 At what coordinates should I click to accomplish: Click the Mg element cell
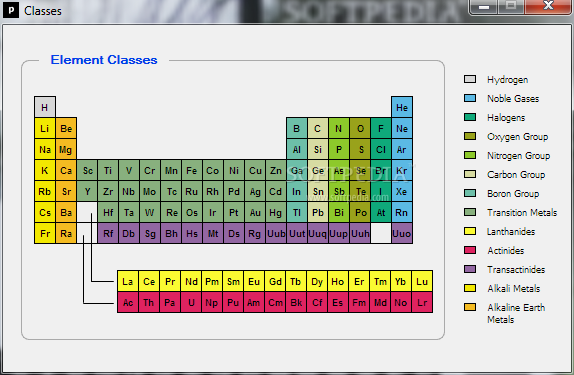66,149
